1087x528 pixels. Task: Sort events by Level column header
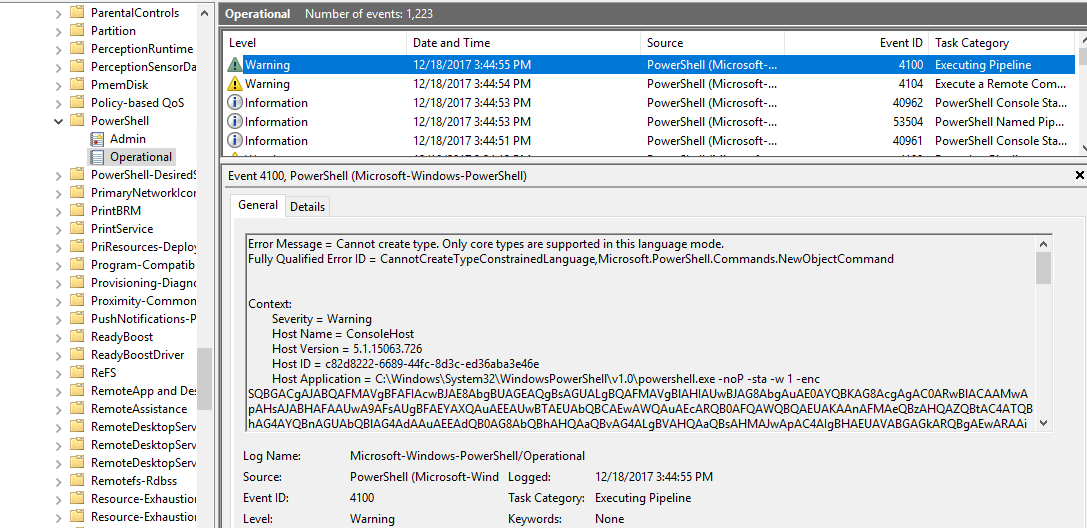click(x=243, y=43)
